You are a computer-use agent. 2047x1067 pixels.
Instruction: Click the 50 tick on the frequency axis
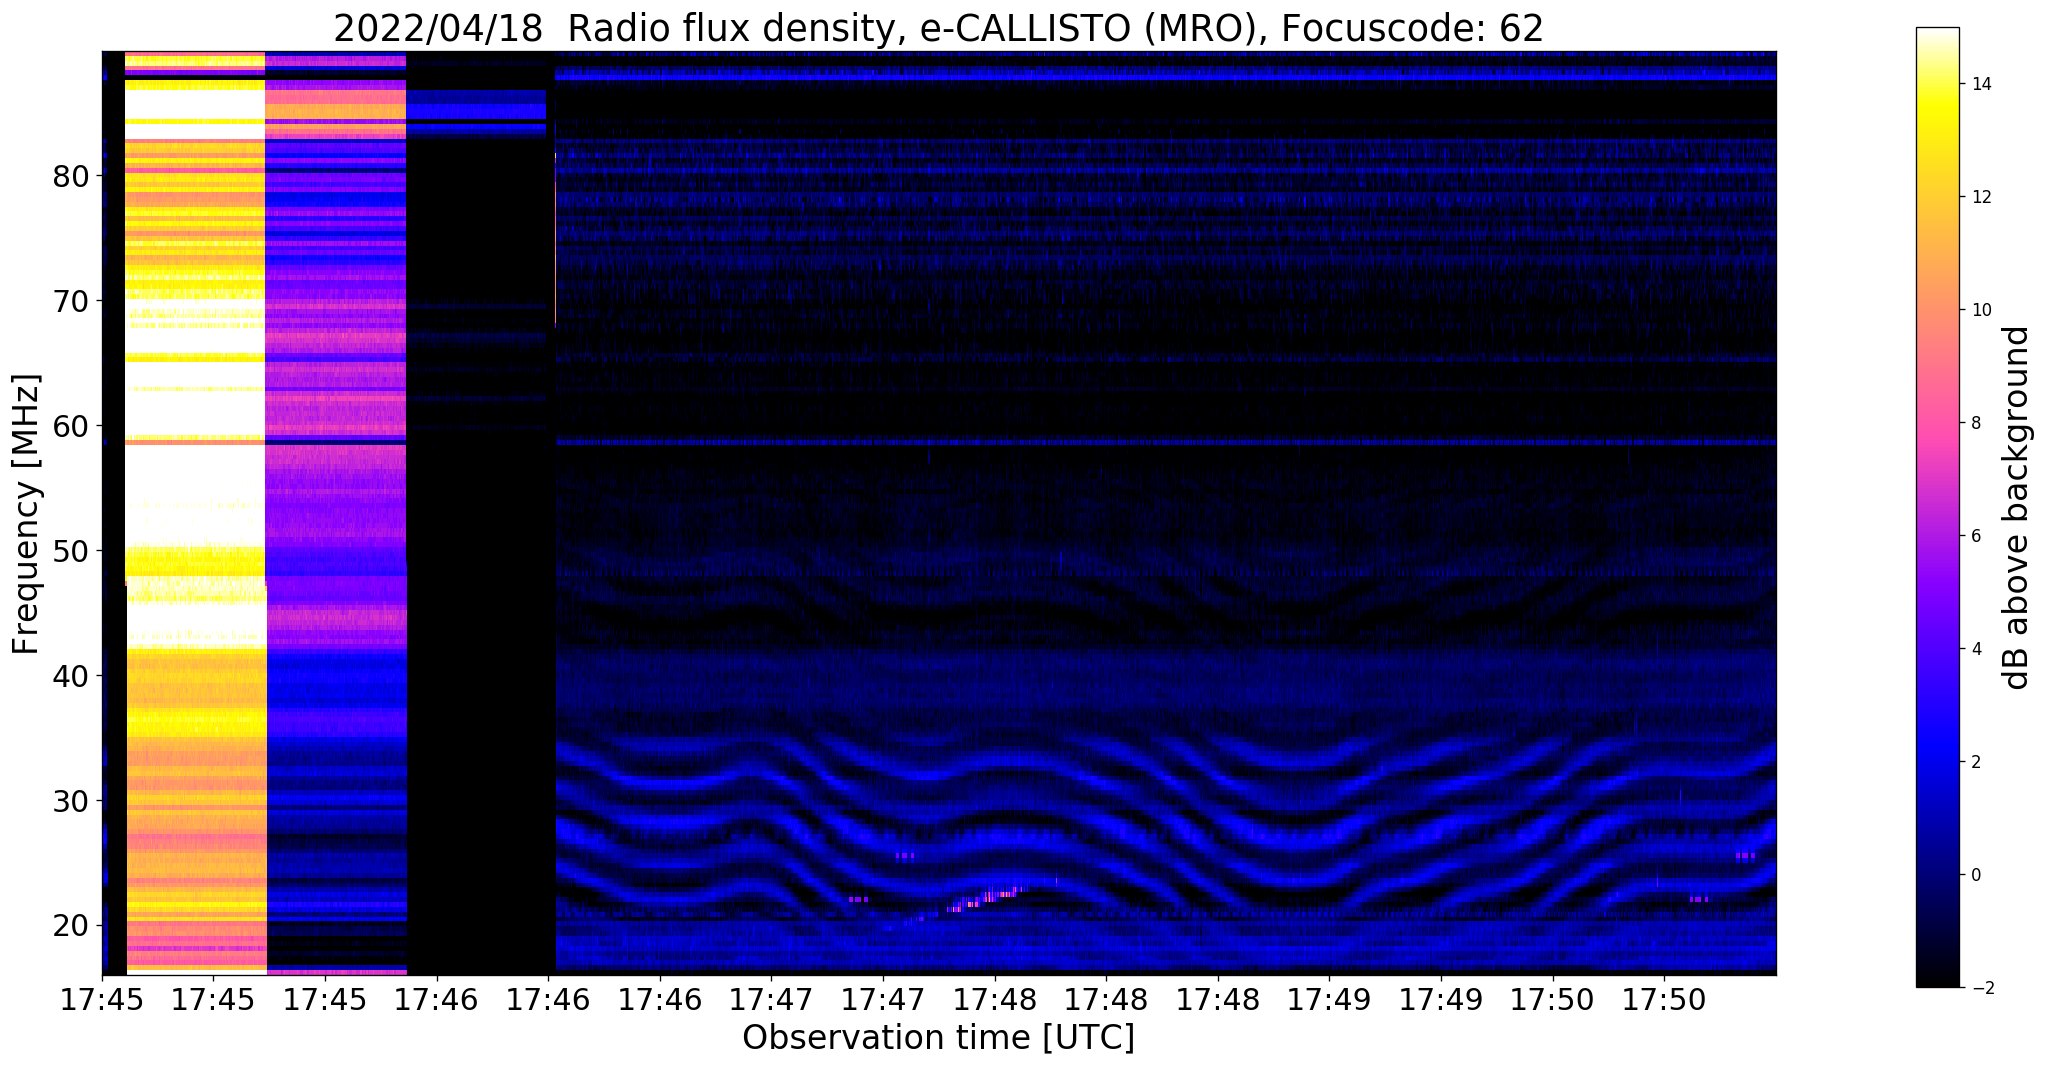(x=72, y=551)
